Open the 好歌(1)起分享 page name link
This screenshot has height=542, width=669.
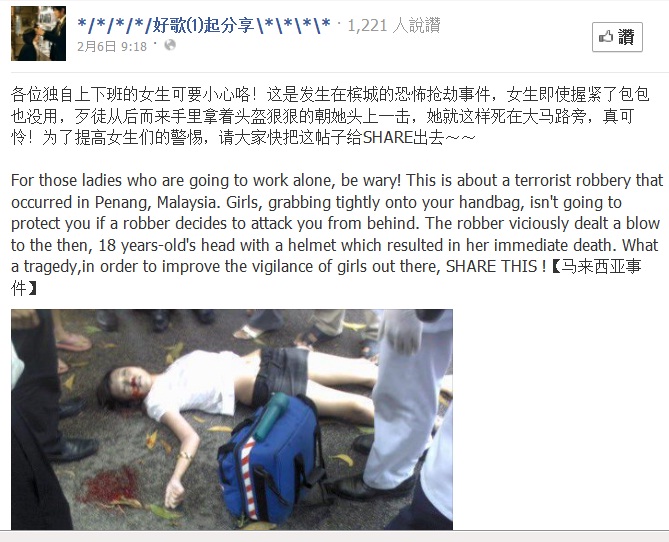click(x=204, y=25)
